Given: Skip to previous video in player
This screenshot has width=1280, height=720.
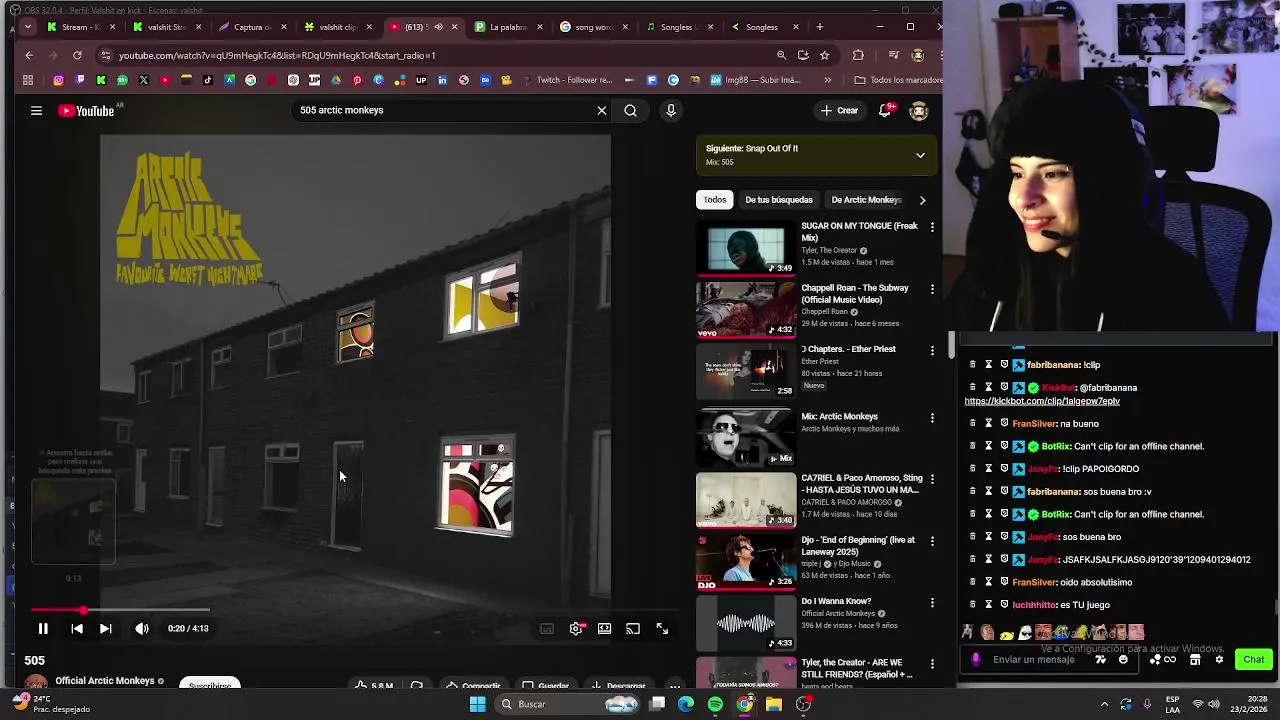Looking at the screenshot, I should tap(77, 629).
